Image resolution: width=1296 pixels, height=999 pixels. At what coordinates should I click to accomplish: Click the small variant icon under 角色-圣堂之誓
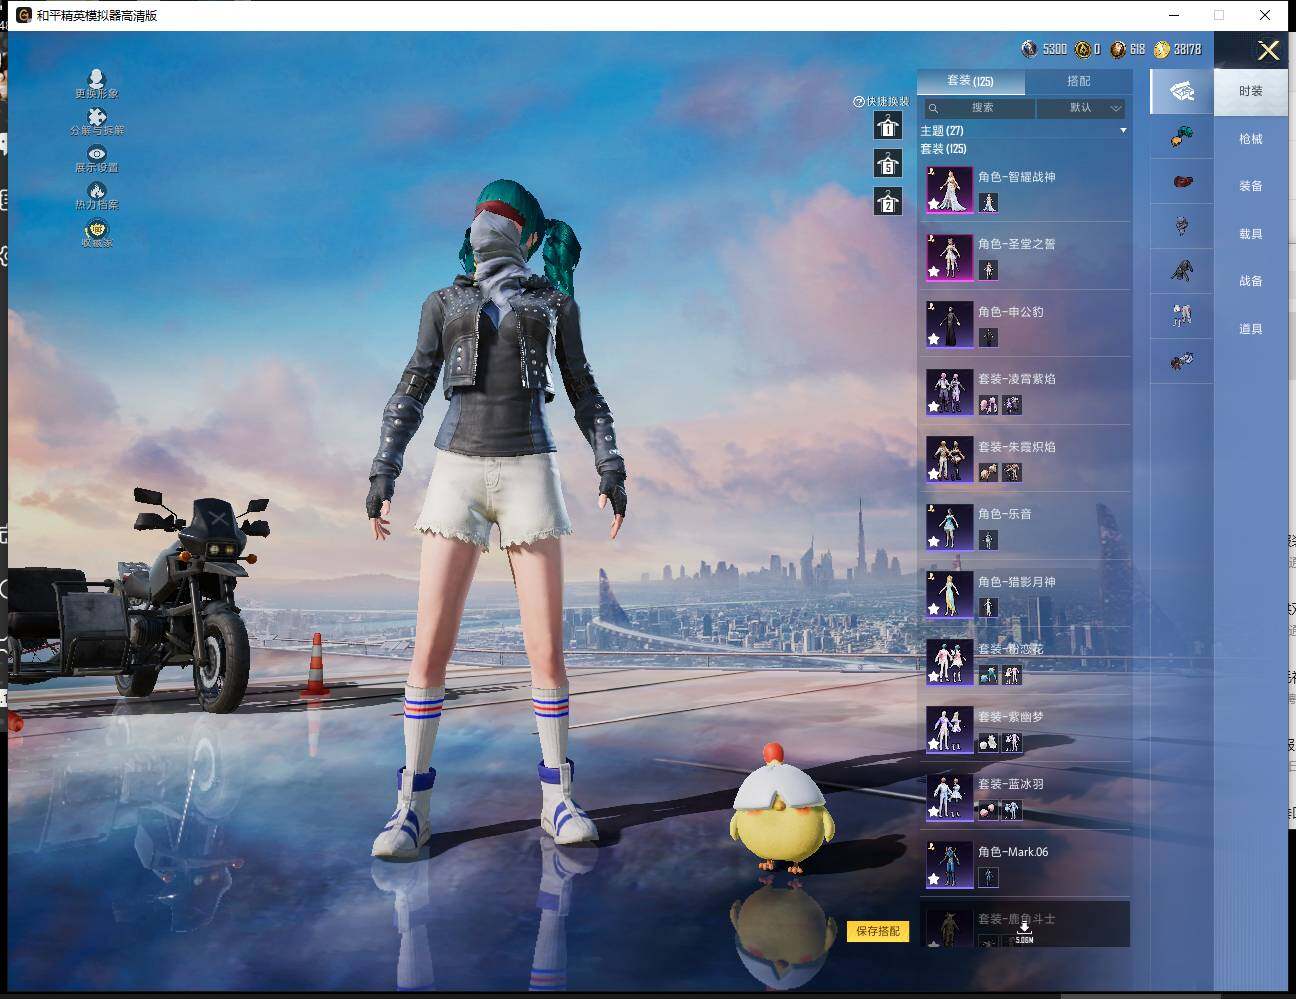(988, 270)
